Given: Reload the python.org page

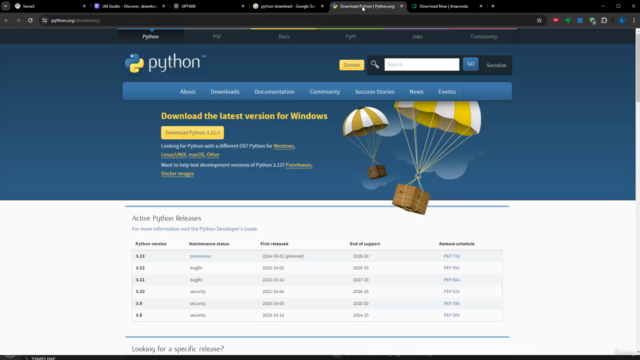Looking at the screenshot, I should tap(30, 20).
